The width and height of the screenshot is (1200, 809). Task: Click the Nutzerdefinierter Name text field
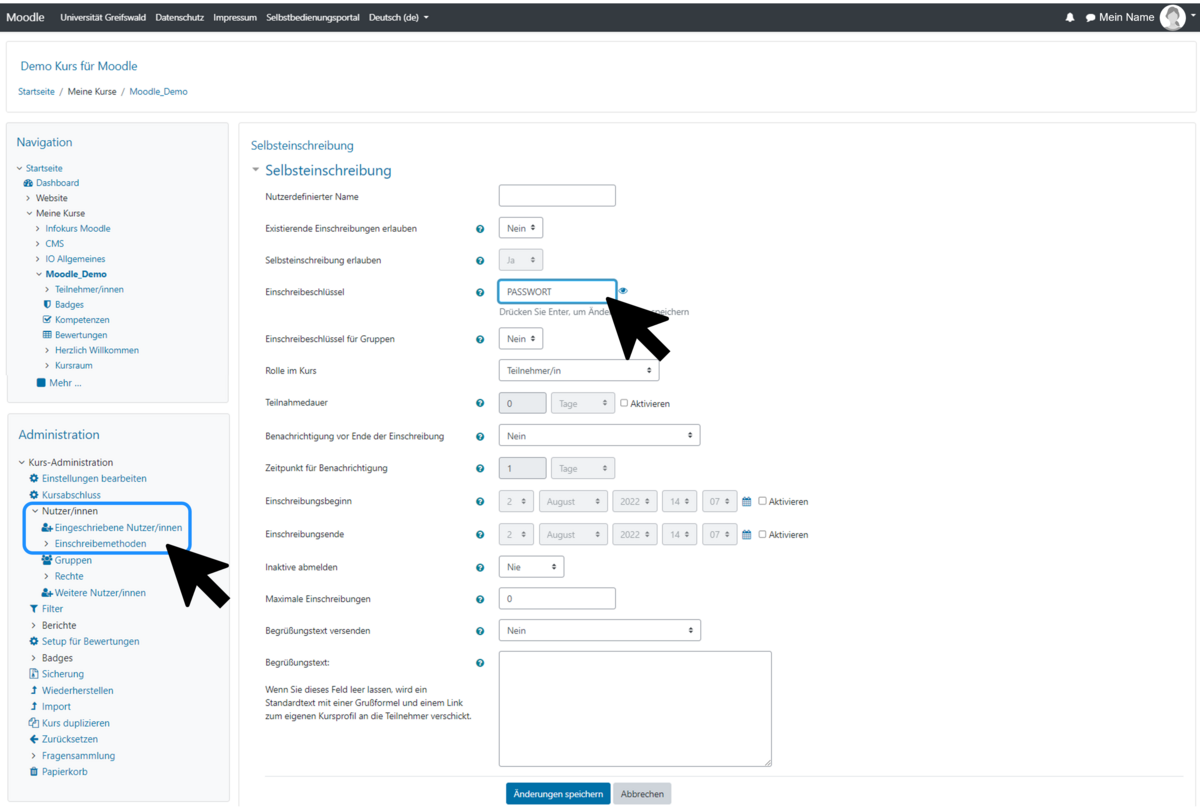[557, 196]
